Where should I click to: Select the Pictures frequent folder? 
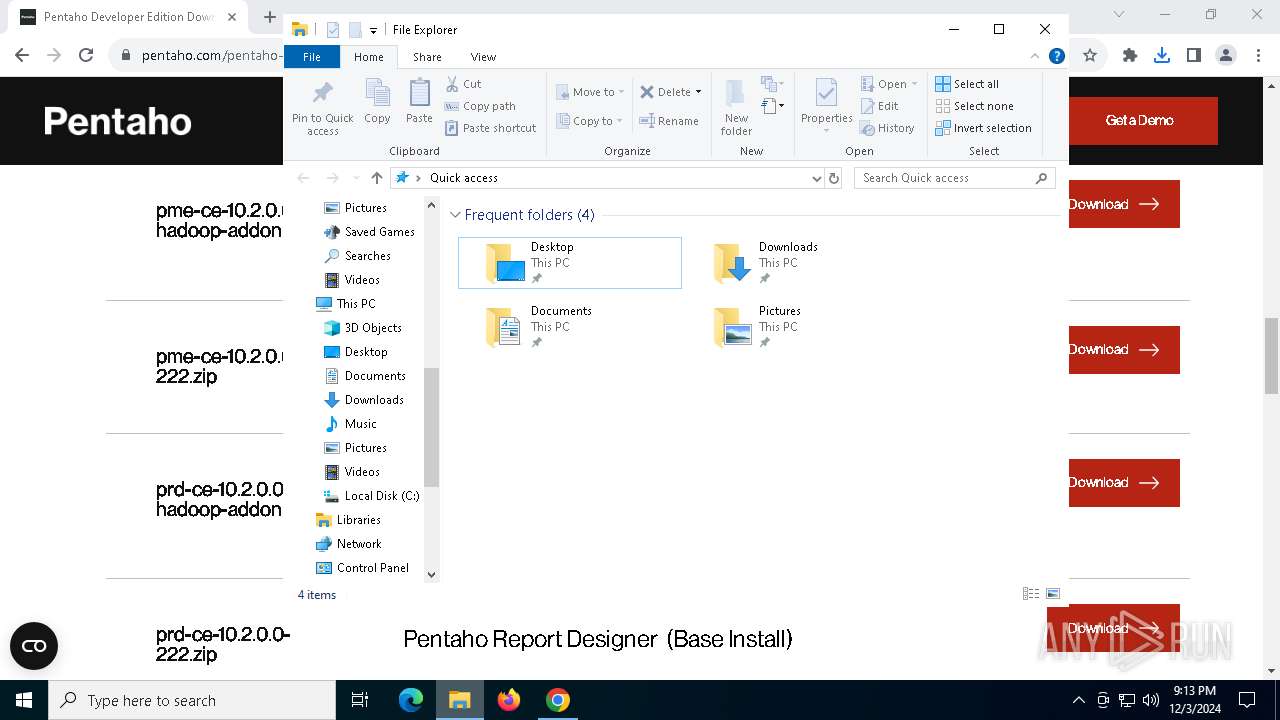pyautogui.click(x=798, y=327)
